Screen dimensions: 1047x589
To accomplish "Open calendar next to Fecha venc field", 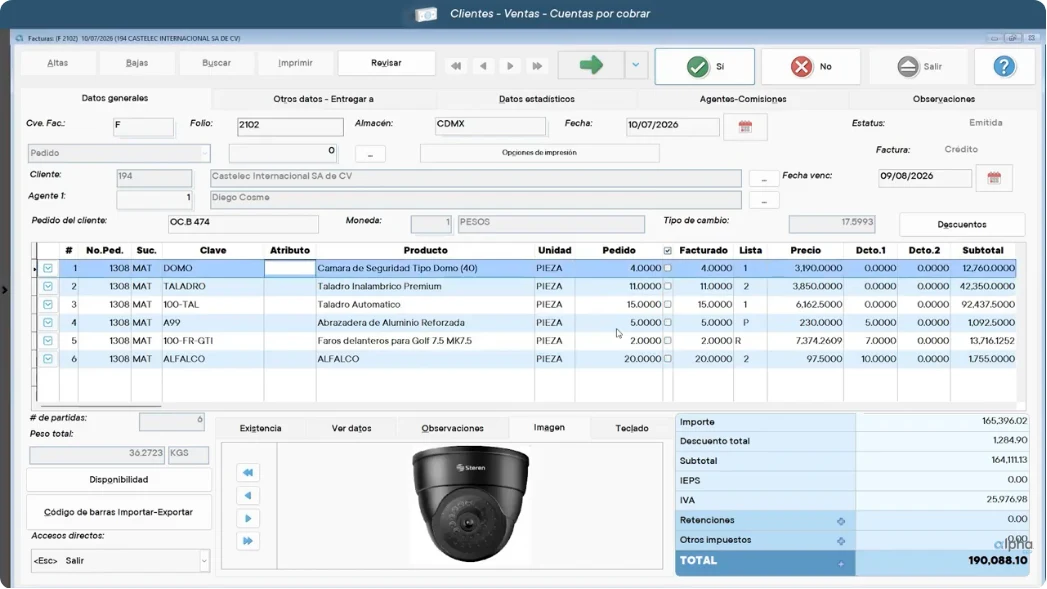I will point(994,178).
